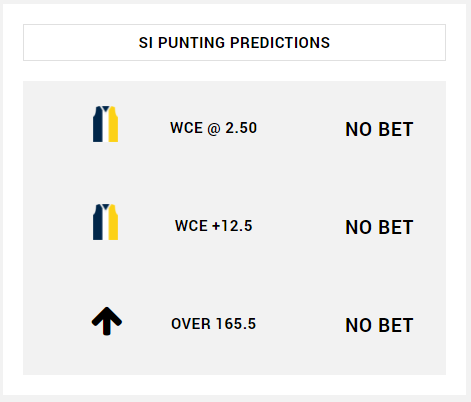Screen dimensions: 471x402
Task: Click the 165.5 total points value
Action: (x=236, y=324)
